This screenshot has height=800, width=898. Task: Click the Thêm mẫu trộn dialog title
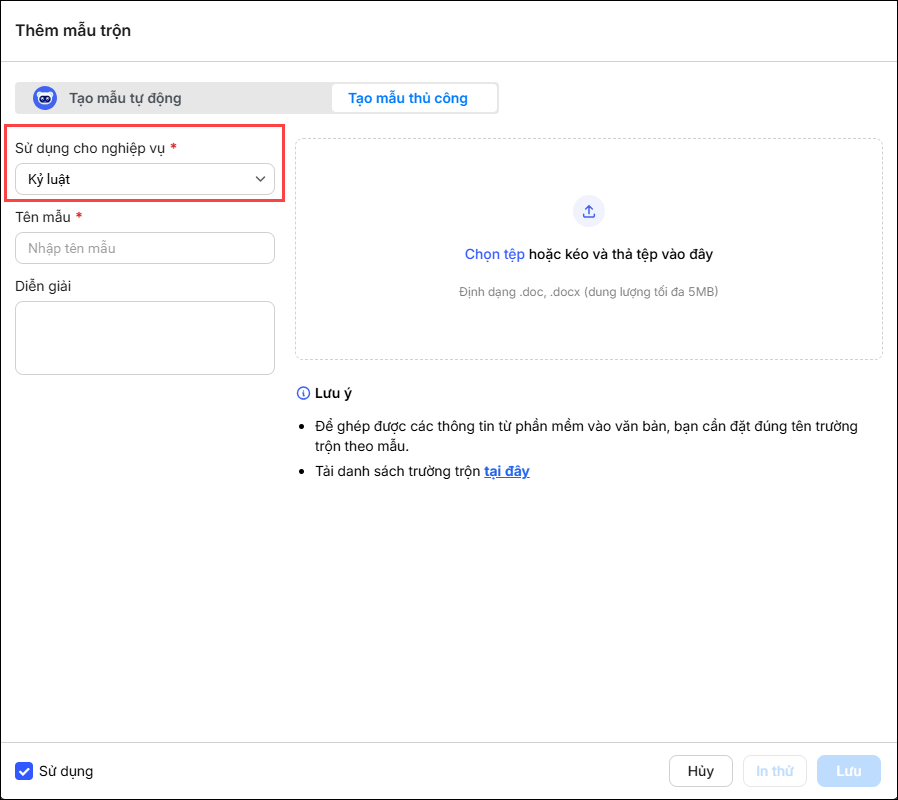(x=73, y=30)
